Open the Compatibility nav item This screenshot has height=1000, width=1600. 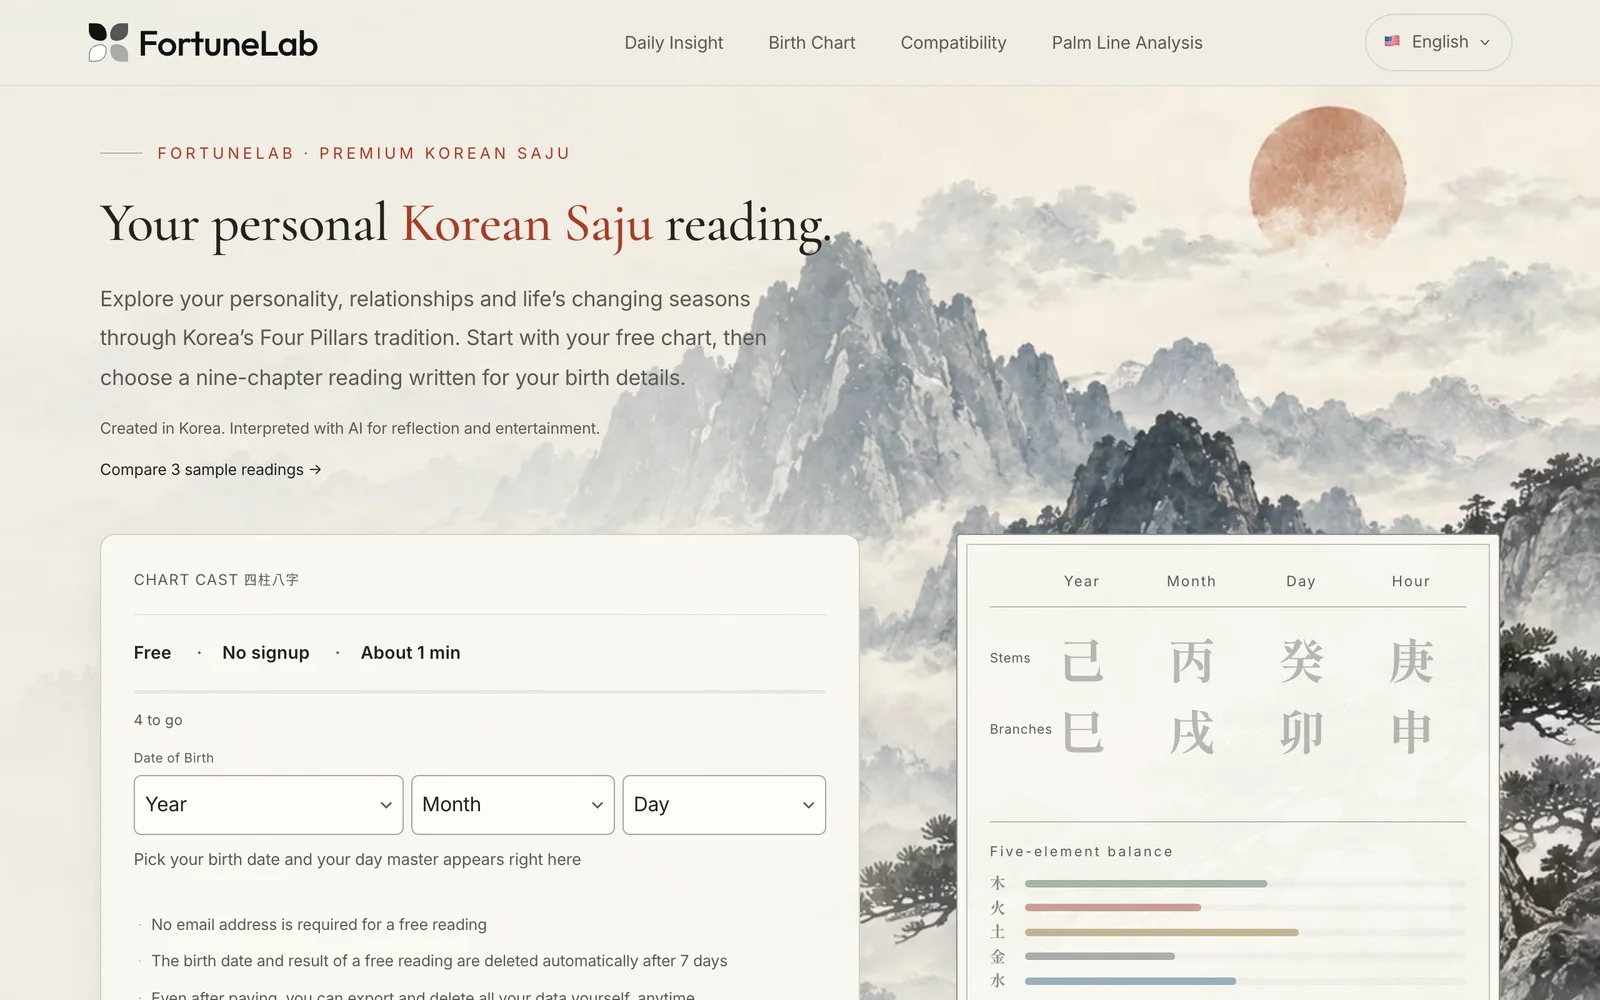(953, 43)
